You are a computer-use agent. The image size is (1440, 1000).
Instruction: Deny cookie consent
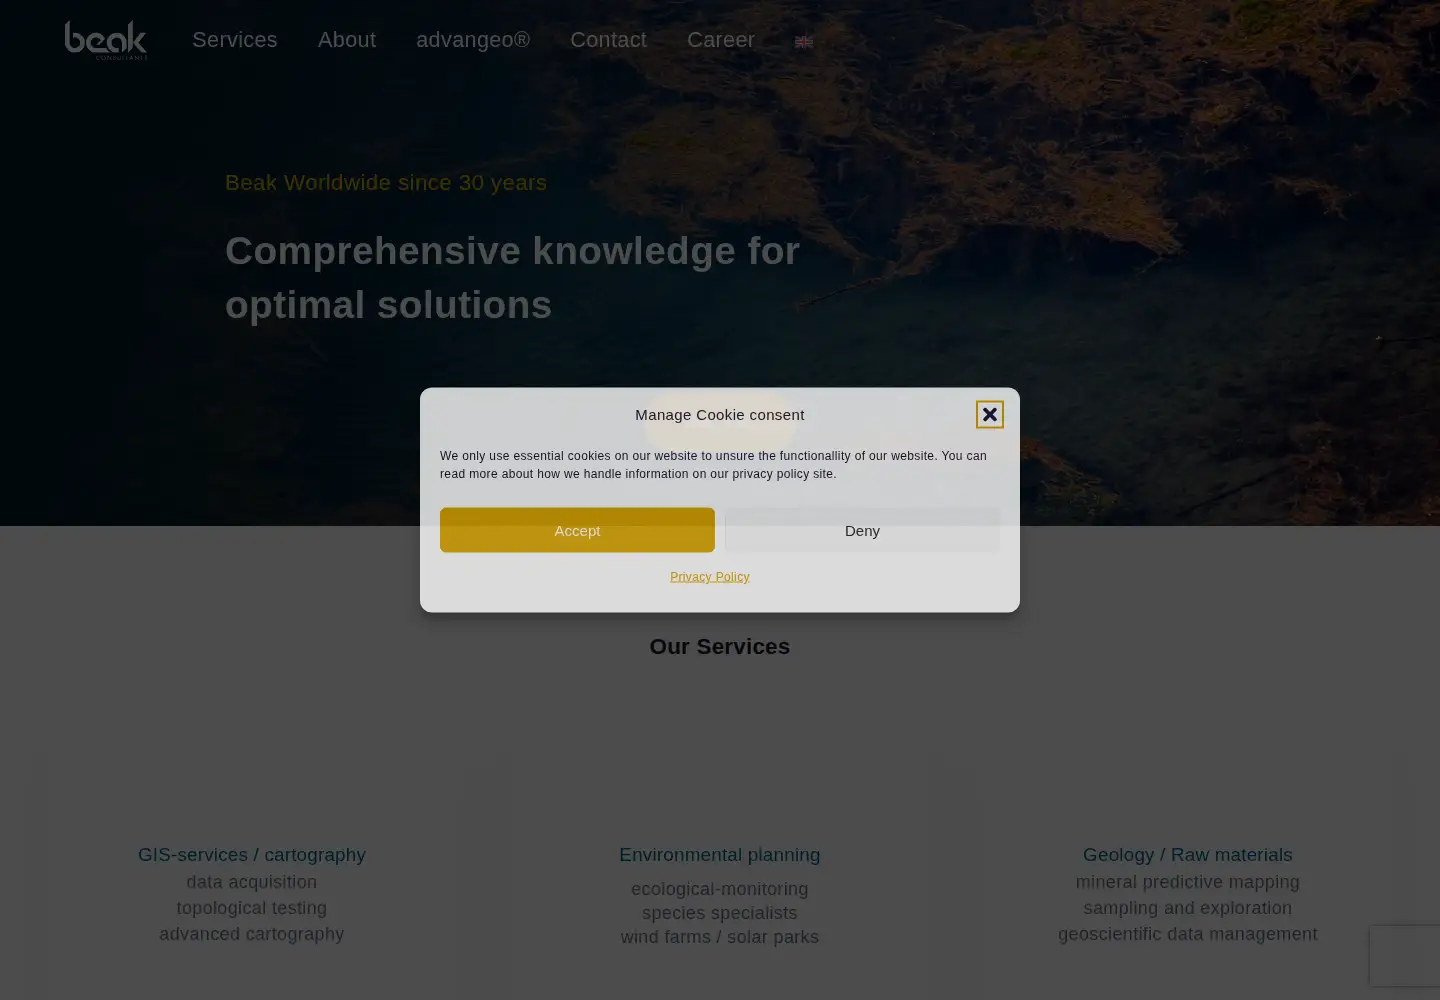pyautogui.click(x=862, y=530)
